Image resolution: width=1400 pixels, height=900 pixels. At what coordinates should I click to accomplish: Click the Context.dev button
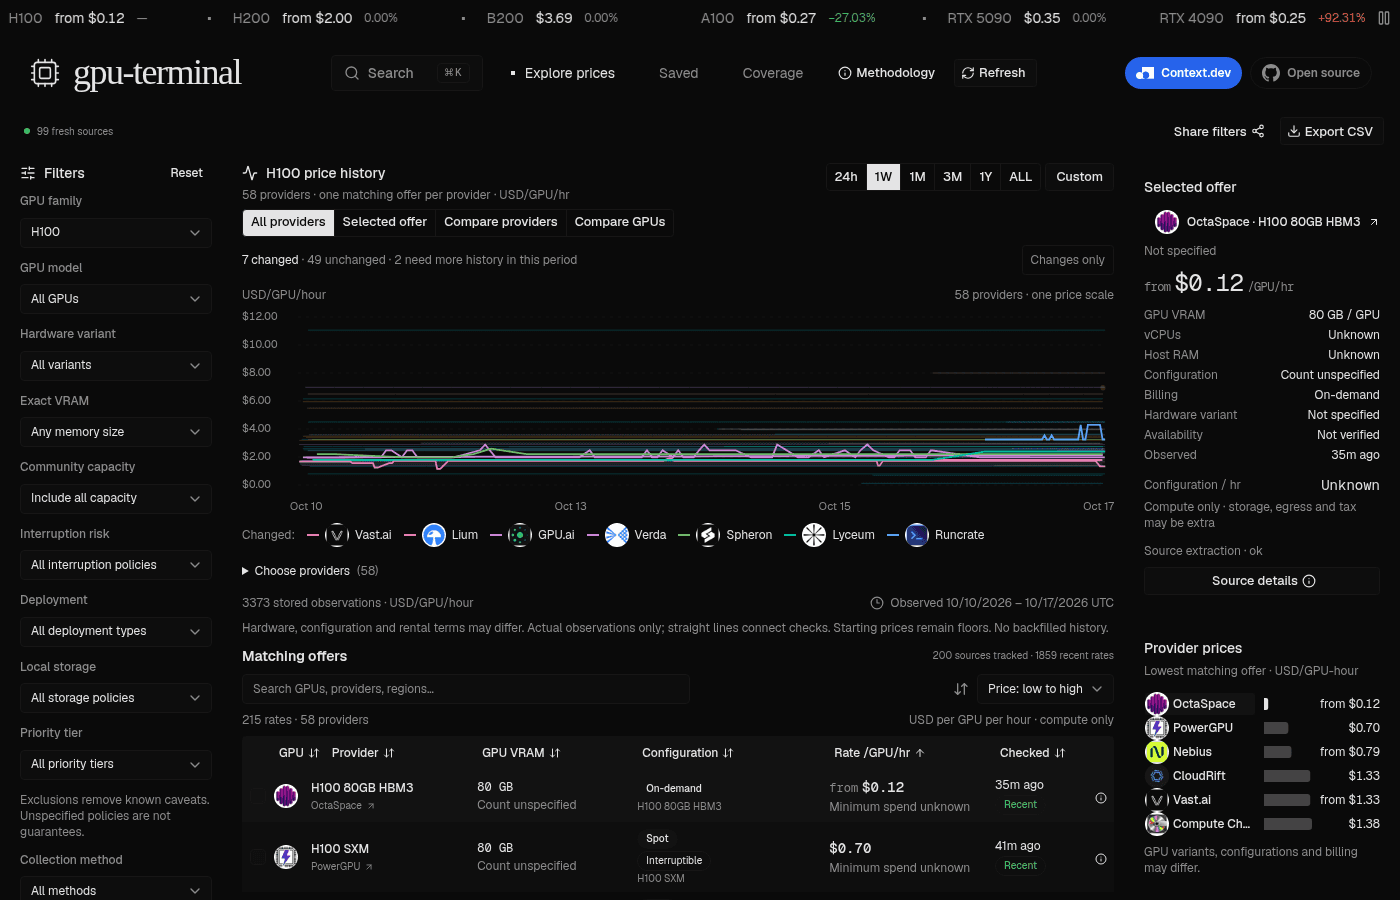pyautogui.click(x=1184, y=73)
